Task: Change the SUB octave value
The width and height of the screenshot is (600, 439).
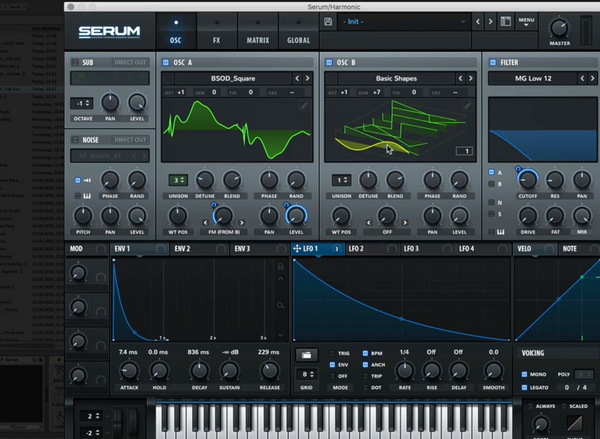Action: click(x=82, y=103)
